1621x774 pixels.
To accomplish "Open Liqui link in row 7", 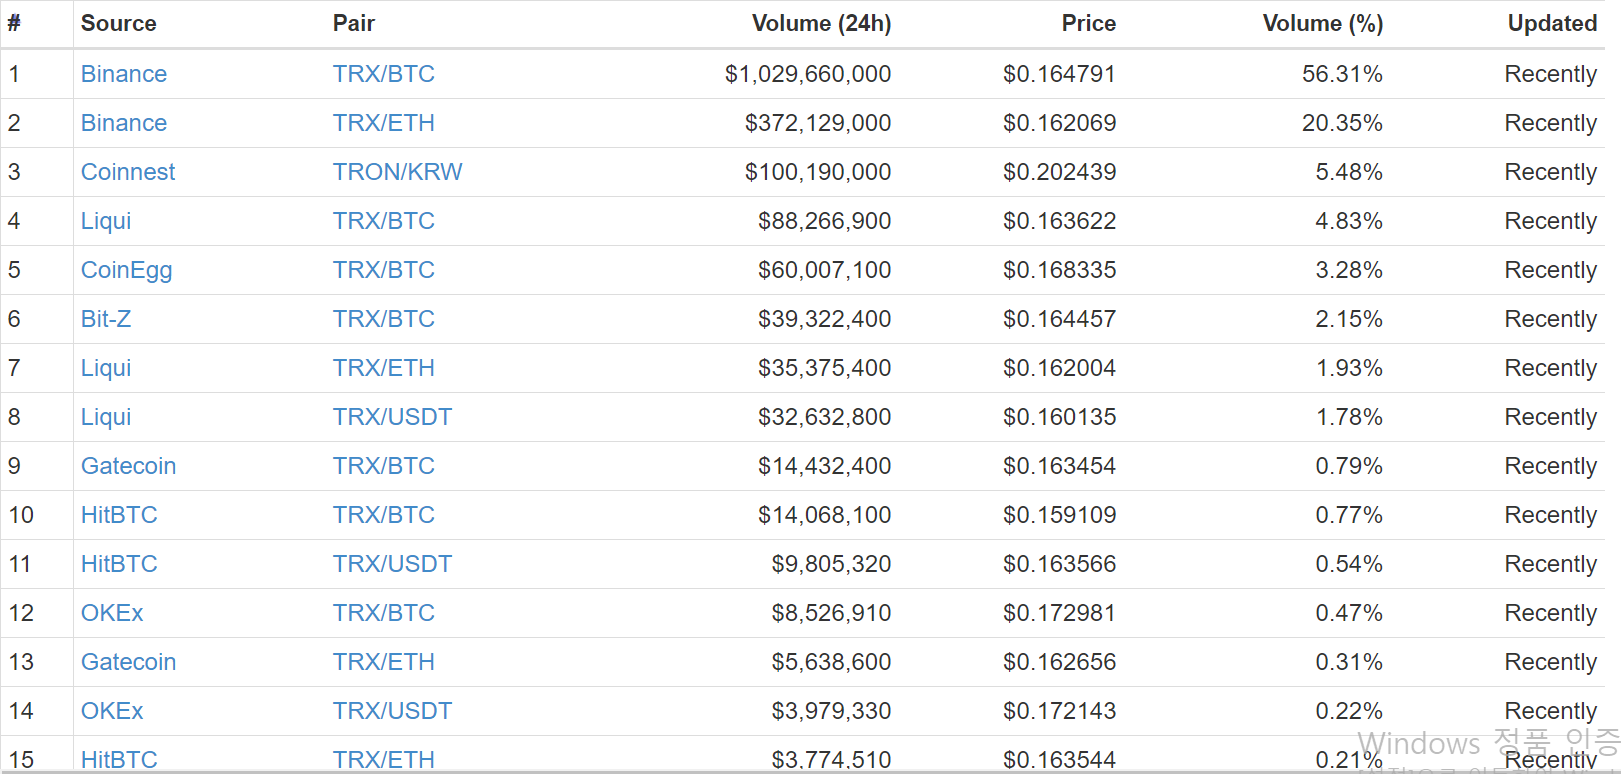I will (106, 368).
